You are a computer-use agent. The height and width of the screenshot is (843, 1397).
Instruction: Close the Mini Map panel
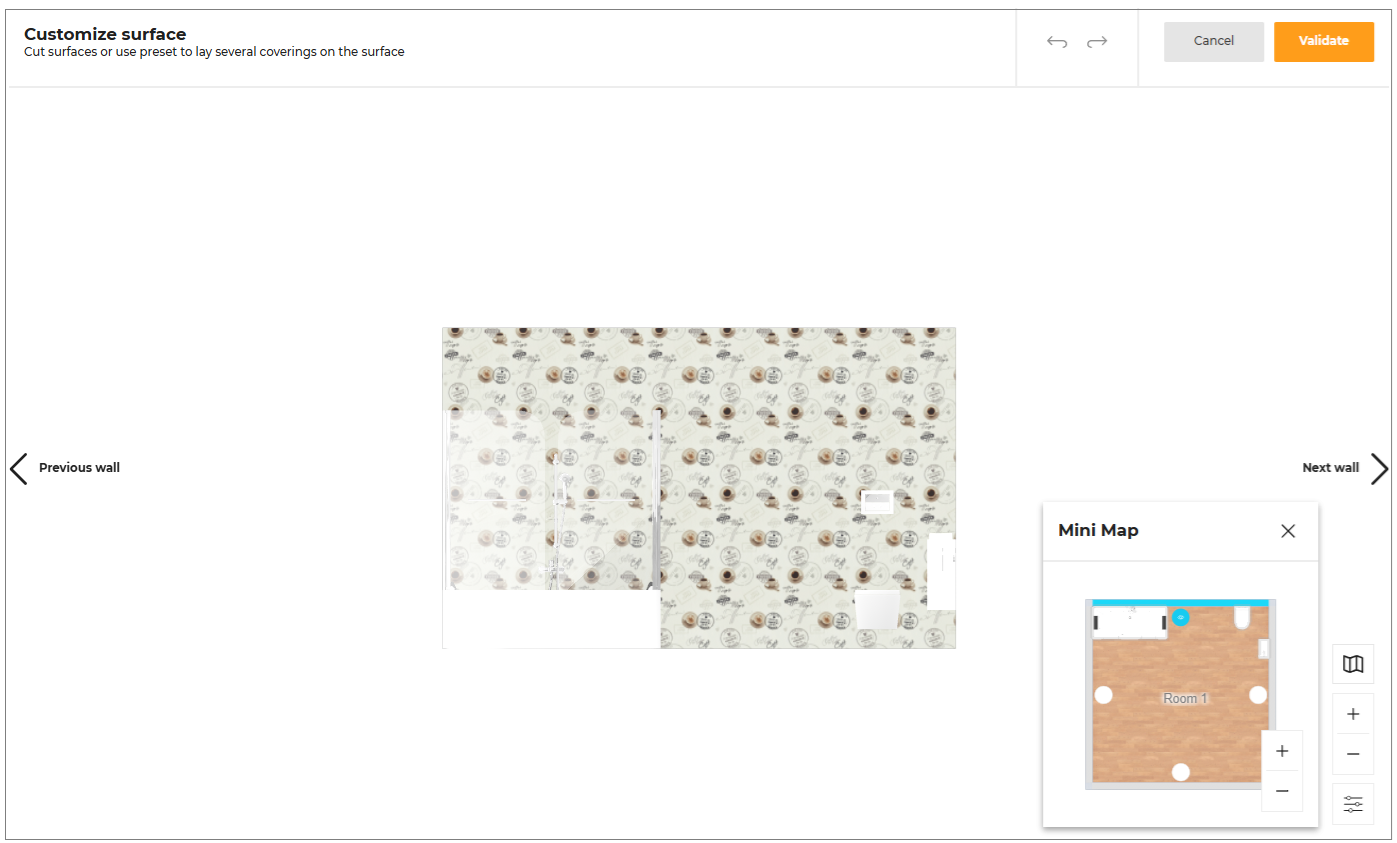pos(1287,531)
